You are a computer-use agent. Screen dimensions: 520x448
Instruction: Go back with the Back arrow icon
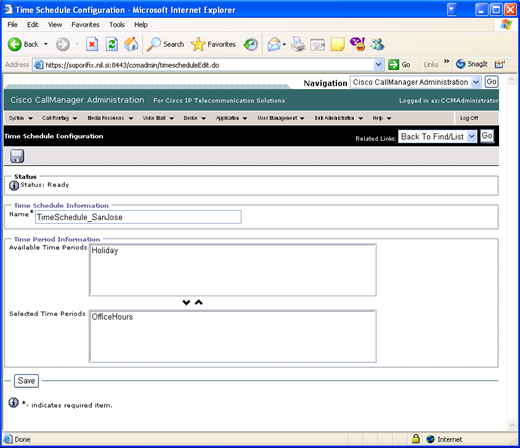pyautogui.click(x=15, y=44)
